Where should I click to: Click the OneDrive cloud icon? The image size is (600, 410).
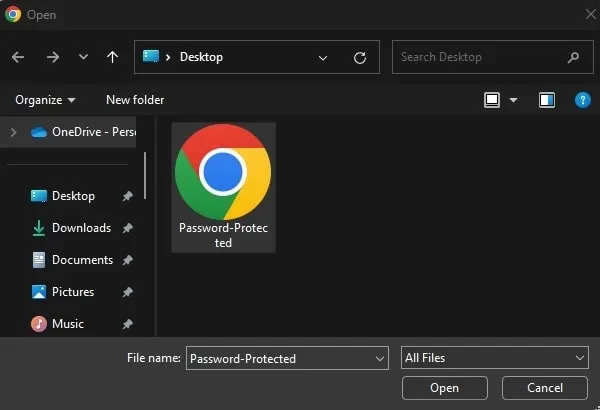(x=39, y=132)
